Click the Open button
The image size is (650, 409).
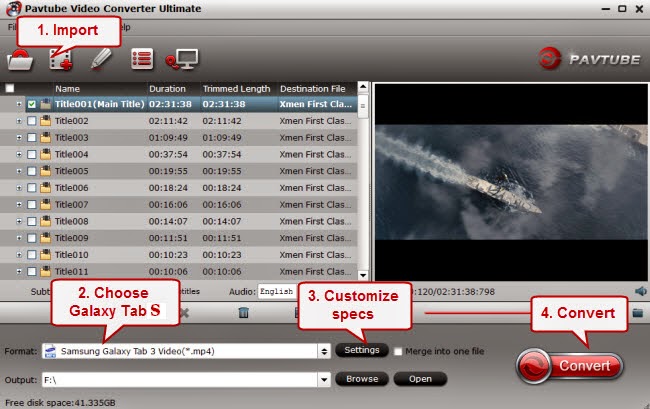pos(420,379)
